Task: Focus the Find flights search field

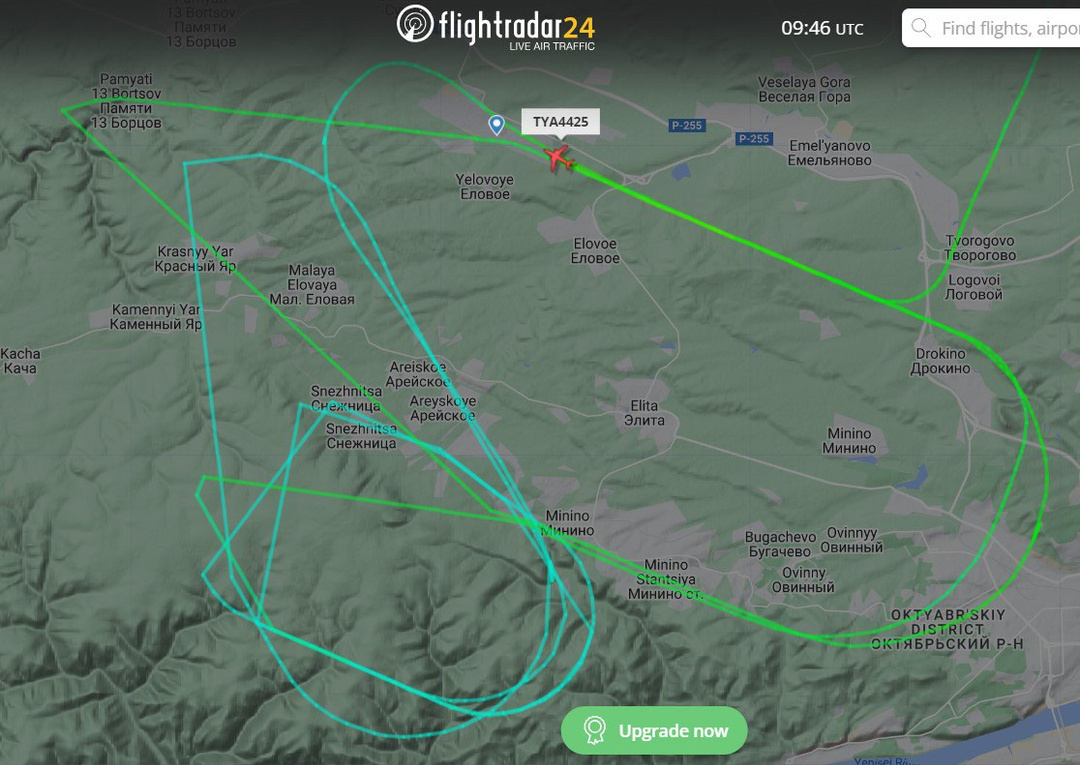Action: pyautogui.click(x=991, y=28)
